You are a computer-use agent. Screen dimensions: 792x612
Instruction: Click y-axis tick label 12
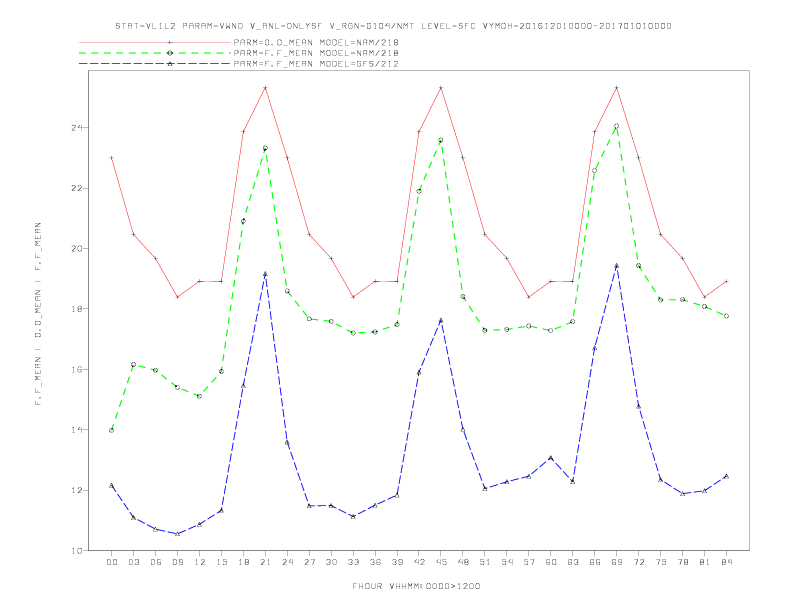[77, 490]
